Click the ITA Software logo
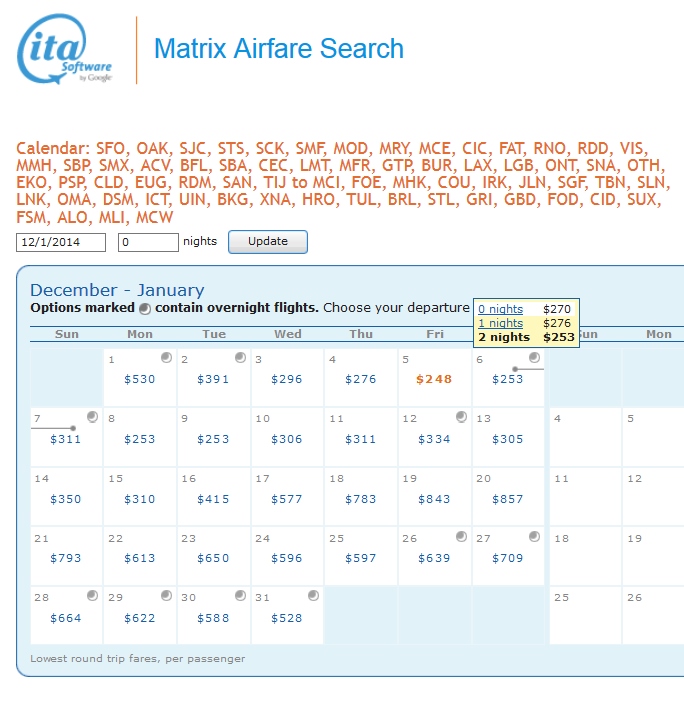This screenshot has height=722, width=684. pyautogui.click(x=66, y=49)
